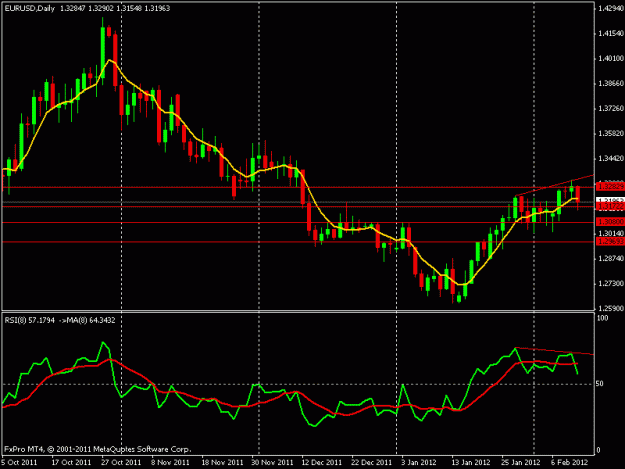
Task: Click the 17 Oct 2011 date label
Action: point(71,463)
